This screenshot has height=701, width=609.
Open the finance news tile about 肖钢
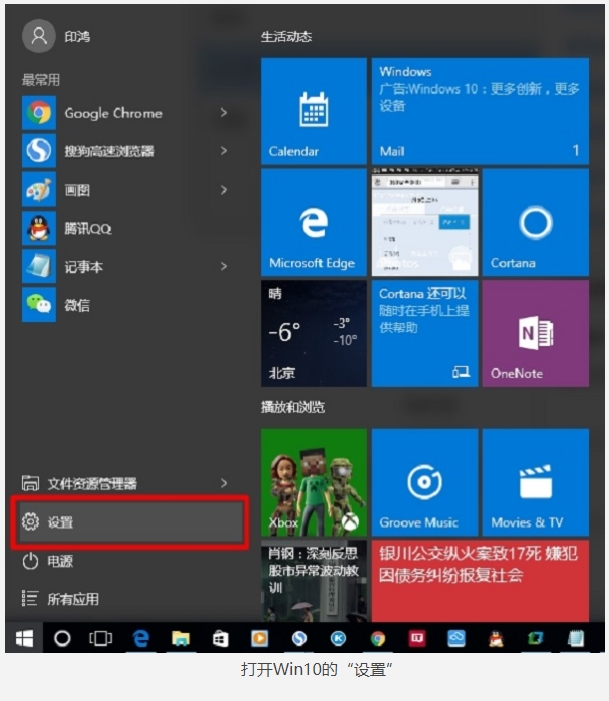click(x=314, y=581)
